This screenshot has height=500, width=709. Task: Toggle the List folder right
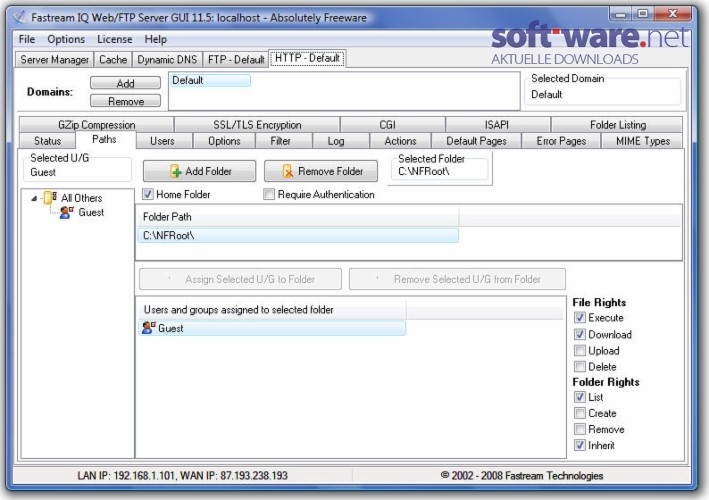click(580, 397)
